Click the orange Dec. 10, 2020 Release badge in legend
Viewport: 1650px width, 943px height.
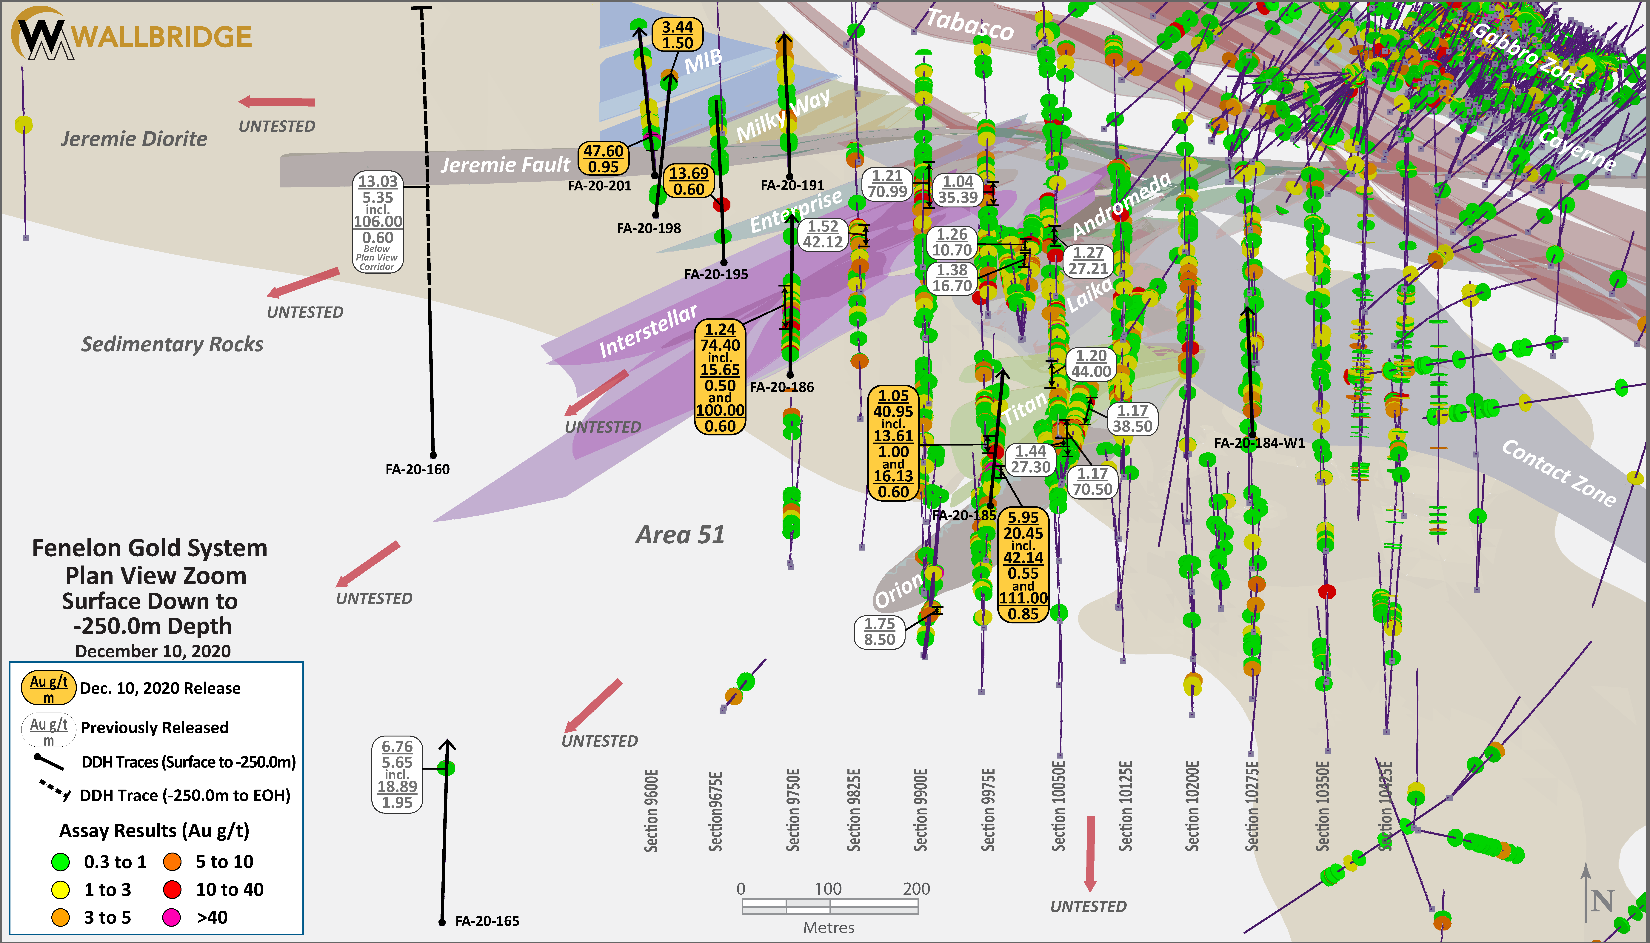(x=49, y=688)
